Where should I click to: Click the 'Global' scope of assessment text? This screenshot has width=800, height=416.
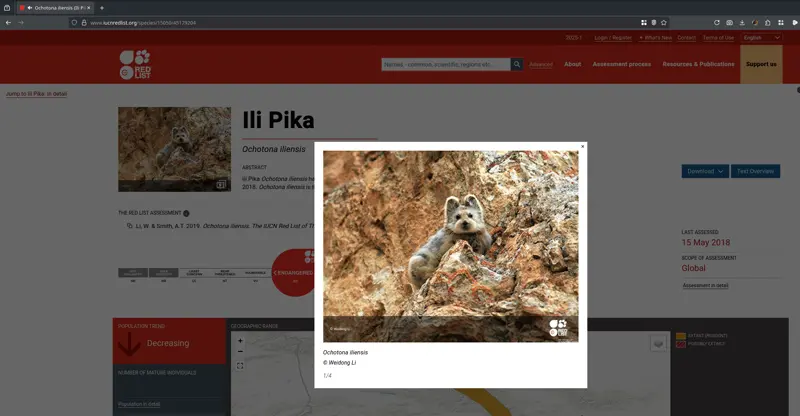pos(693,268)
